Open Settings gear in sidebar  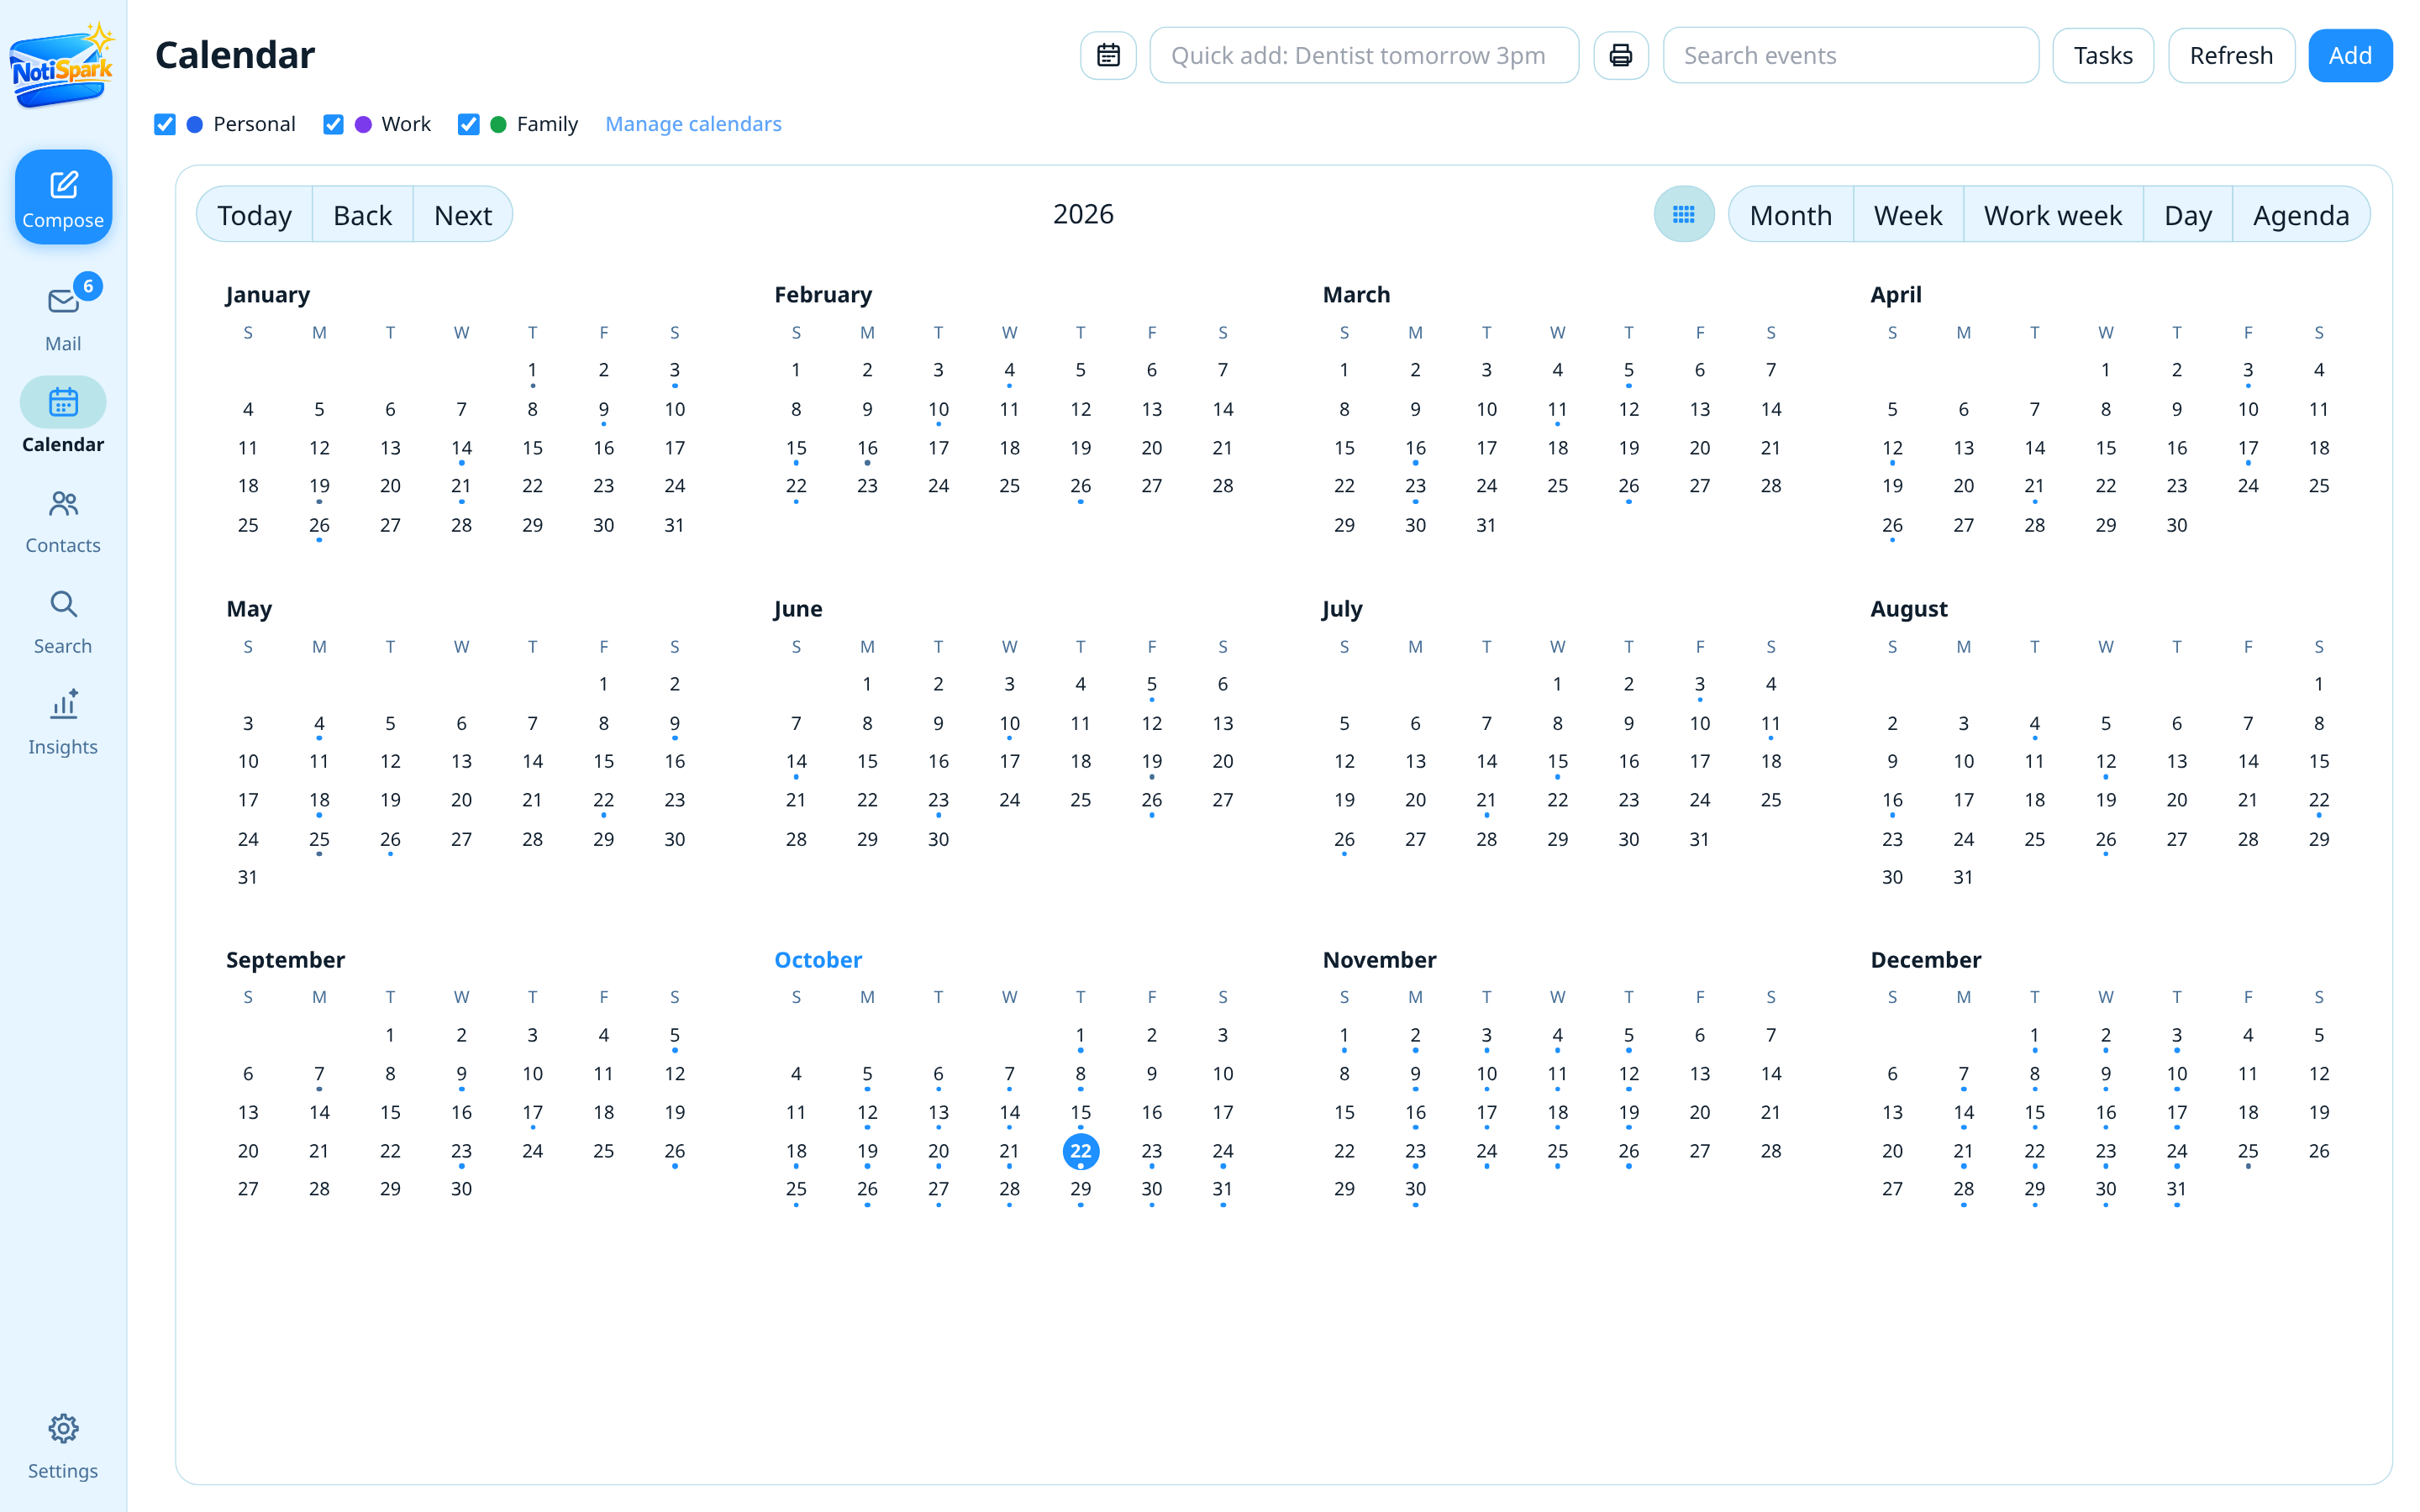63,1428
